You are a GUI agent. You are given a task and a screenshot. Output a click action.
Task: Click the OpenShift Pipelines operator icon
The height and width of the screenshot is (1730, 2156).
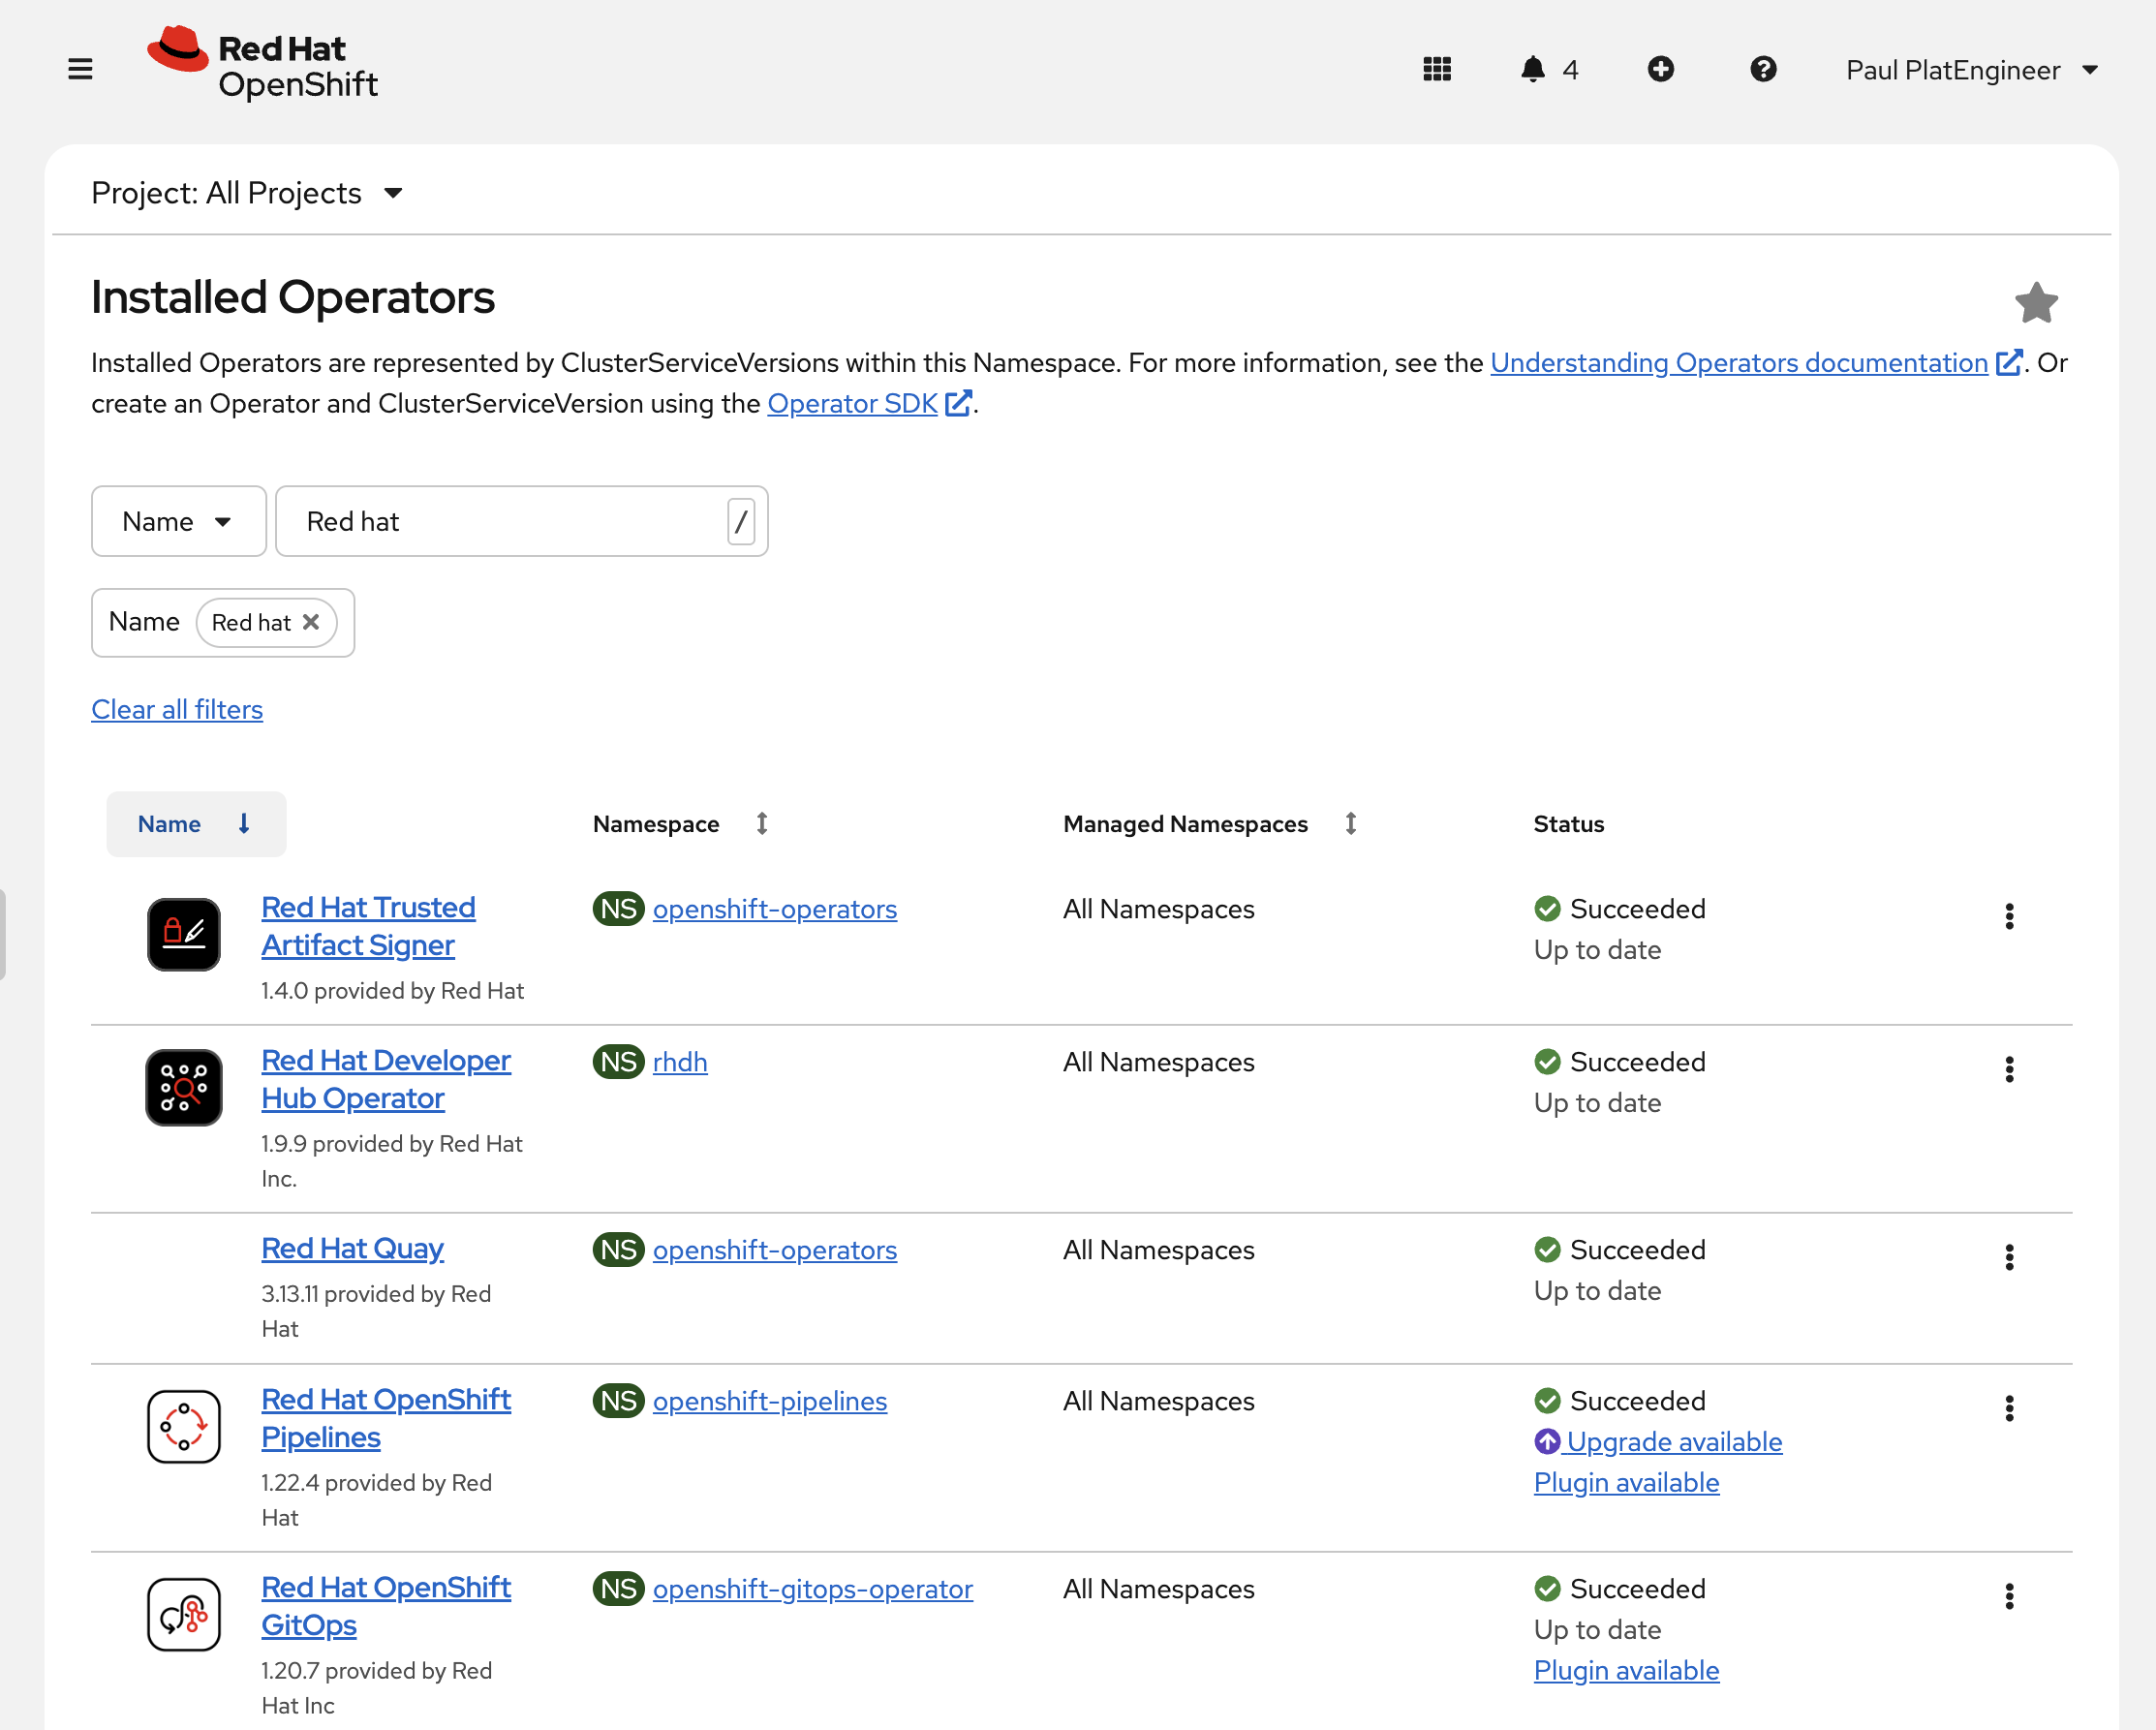tap(184, 1426)
